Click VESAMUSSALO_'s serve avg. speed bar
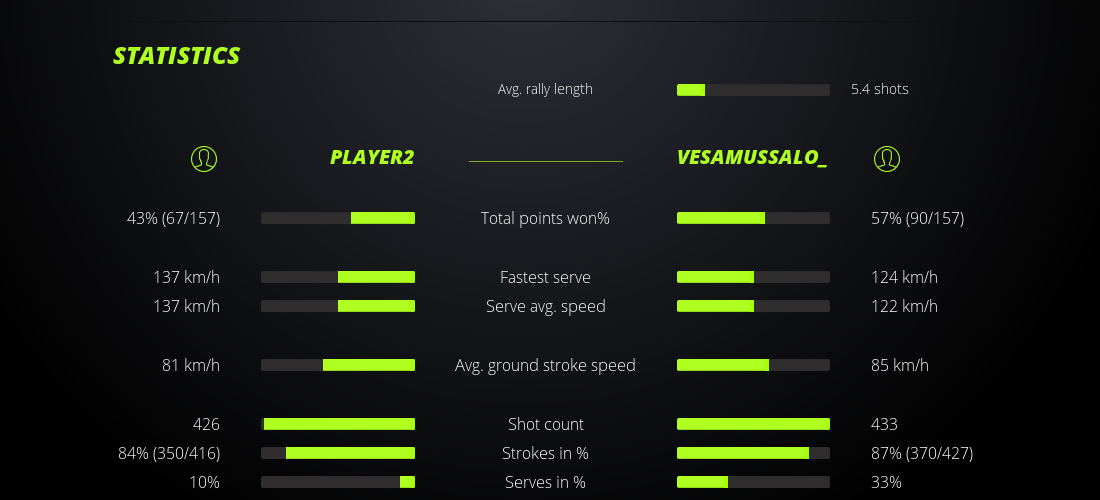The height and width of the screenshot is (500, 1100). click(x=753, y=306)
